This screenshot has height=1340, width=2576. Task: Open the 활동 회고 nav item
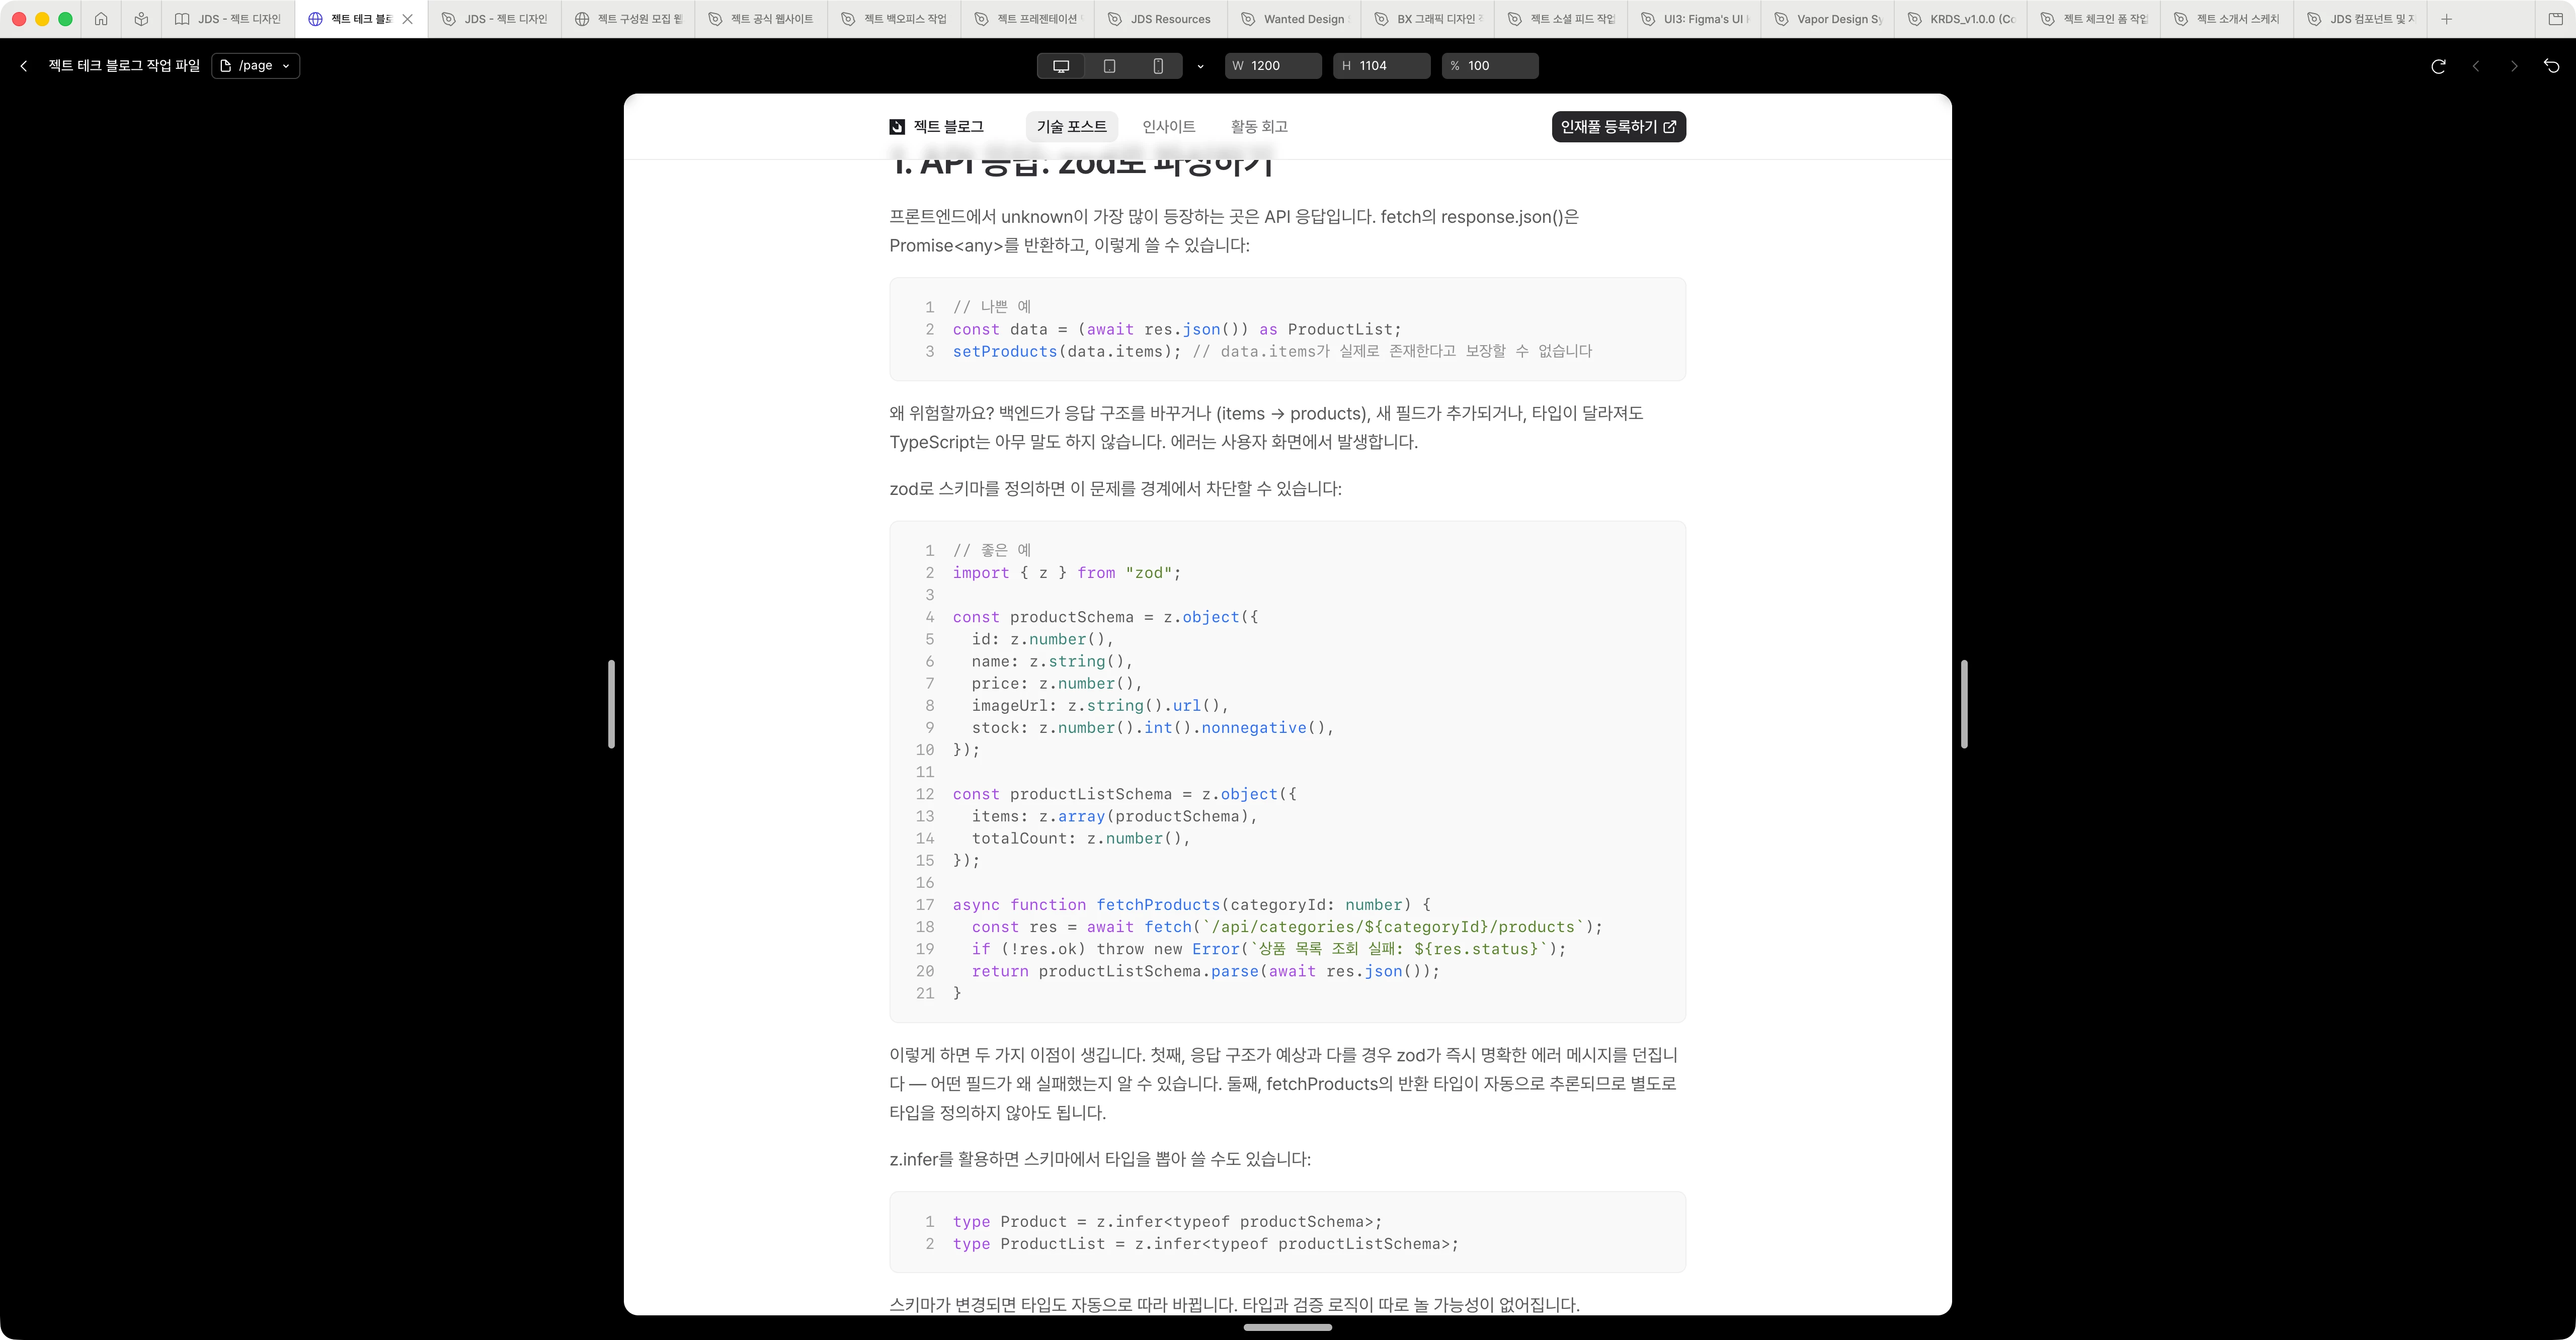click(x=1259, y=127)
